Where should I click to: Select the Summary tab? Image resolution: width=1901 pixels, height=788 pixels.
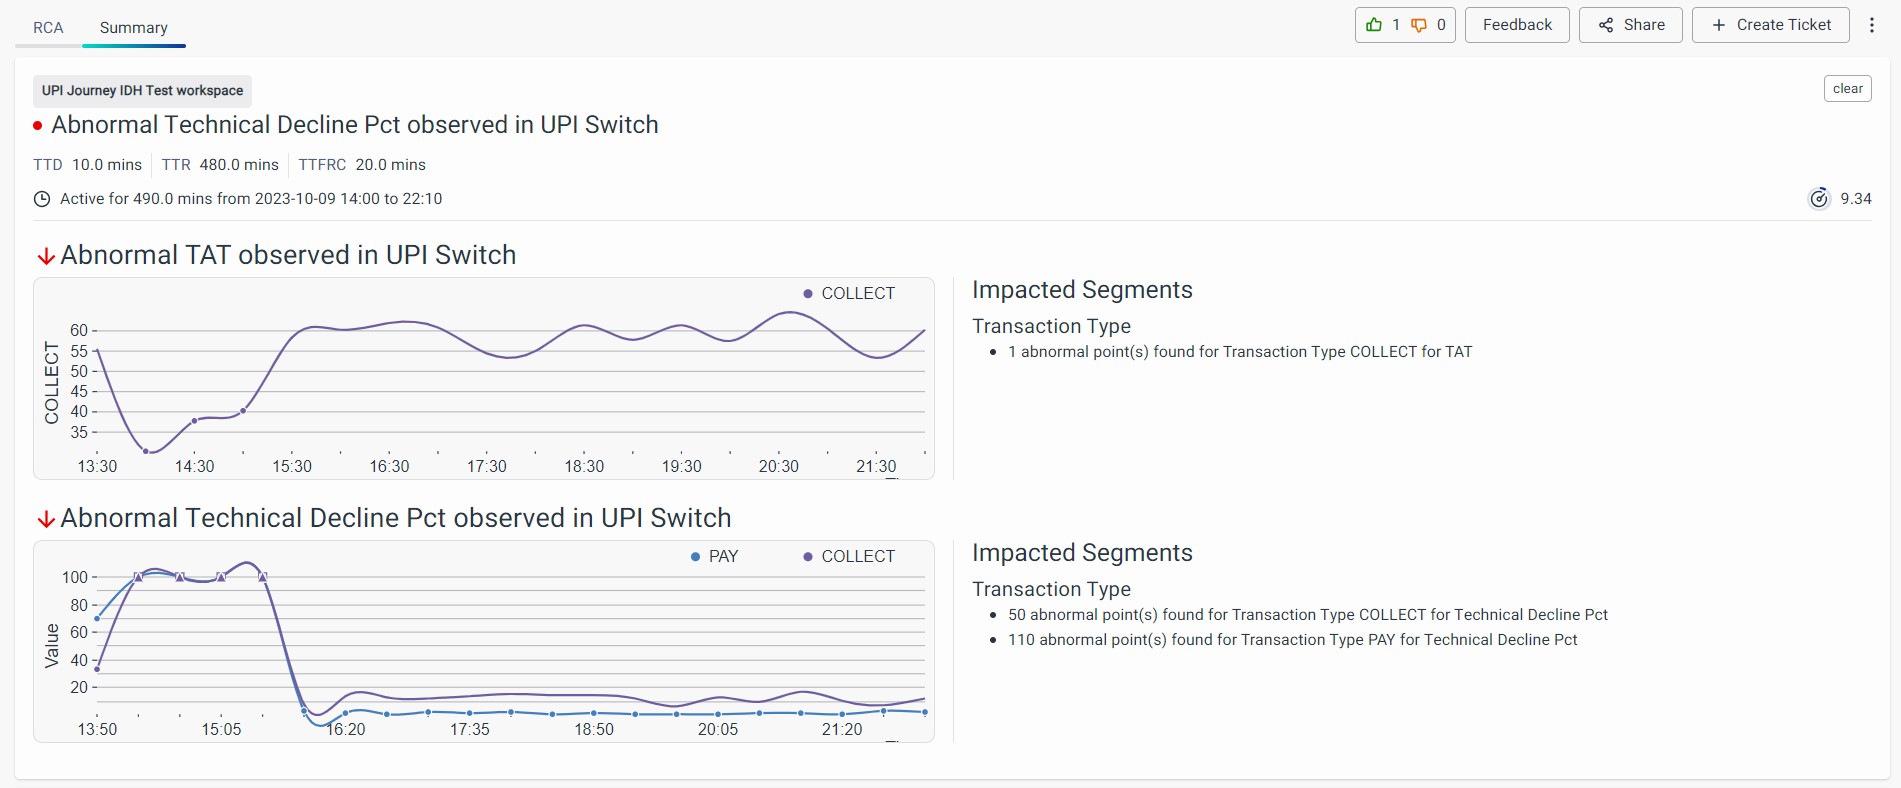(x=134, y=28)
